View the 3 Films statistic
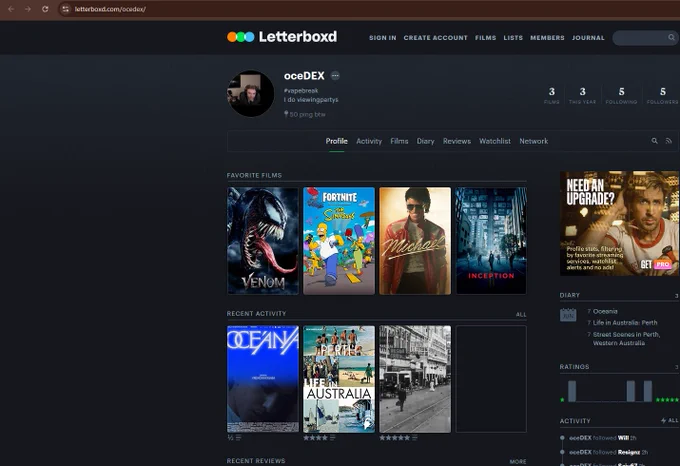This screenshot has width=680, height=466. pyautogui.click(x=552, y=95)
